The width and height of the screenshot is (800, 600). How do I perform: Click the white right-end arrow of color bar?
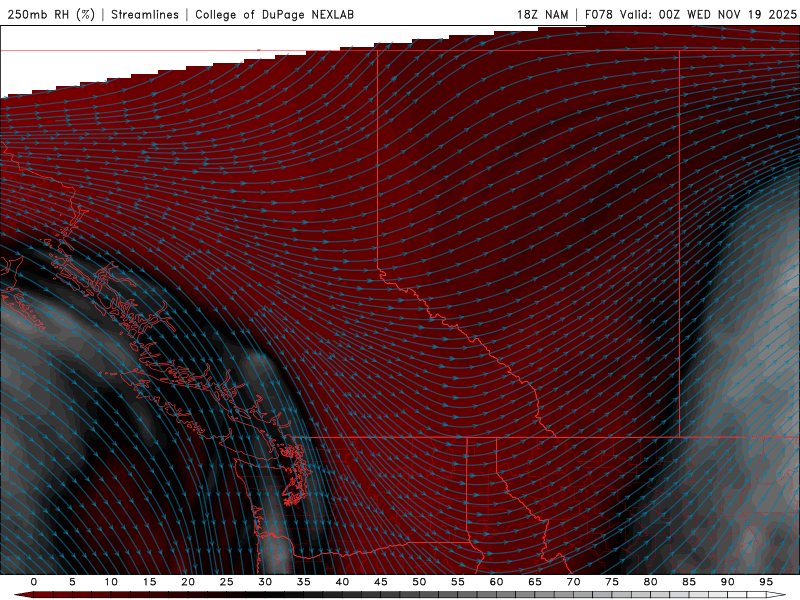click(x=777, y=595)
